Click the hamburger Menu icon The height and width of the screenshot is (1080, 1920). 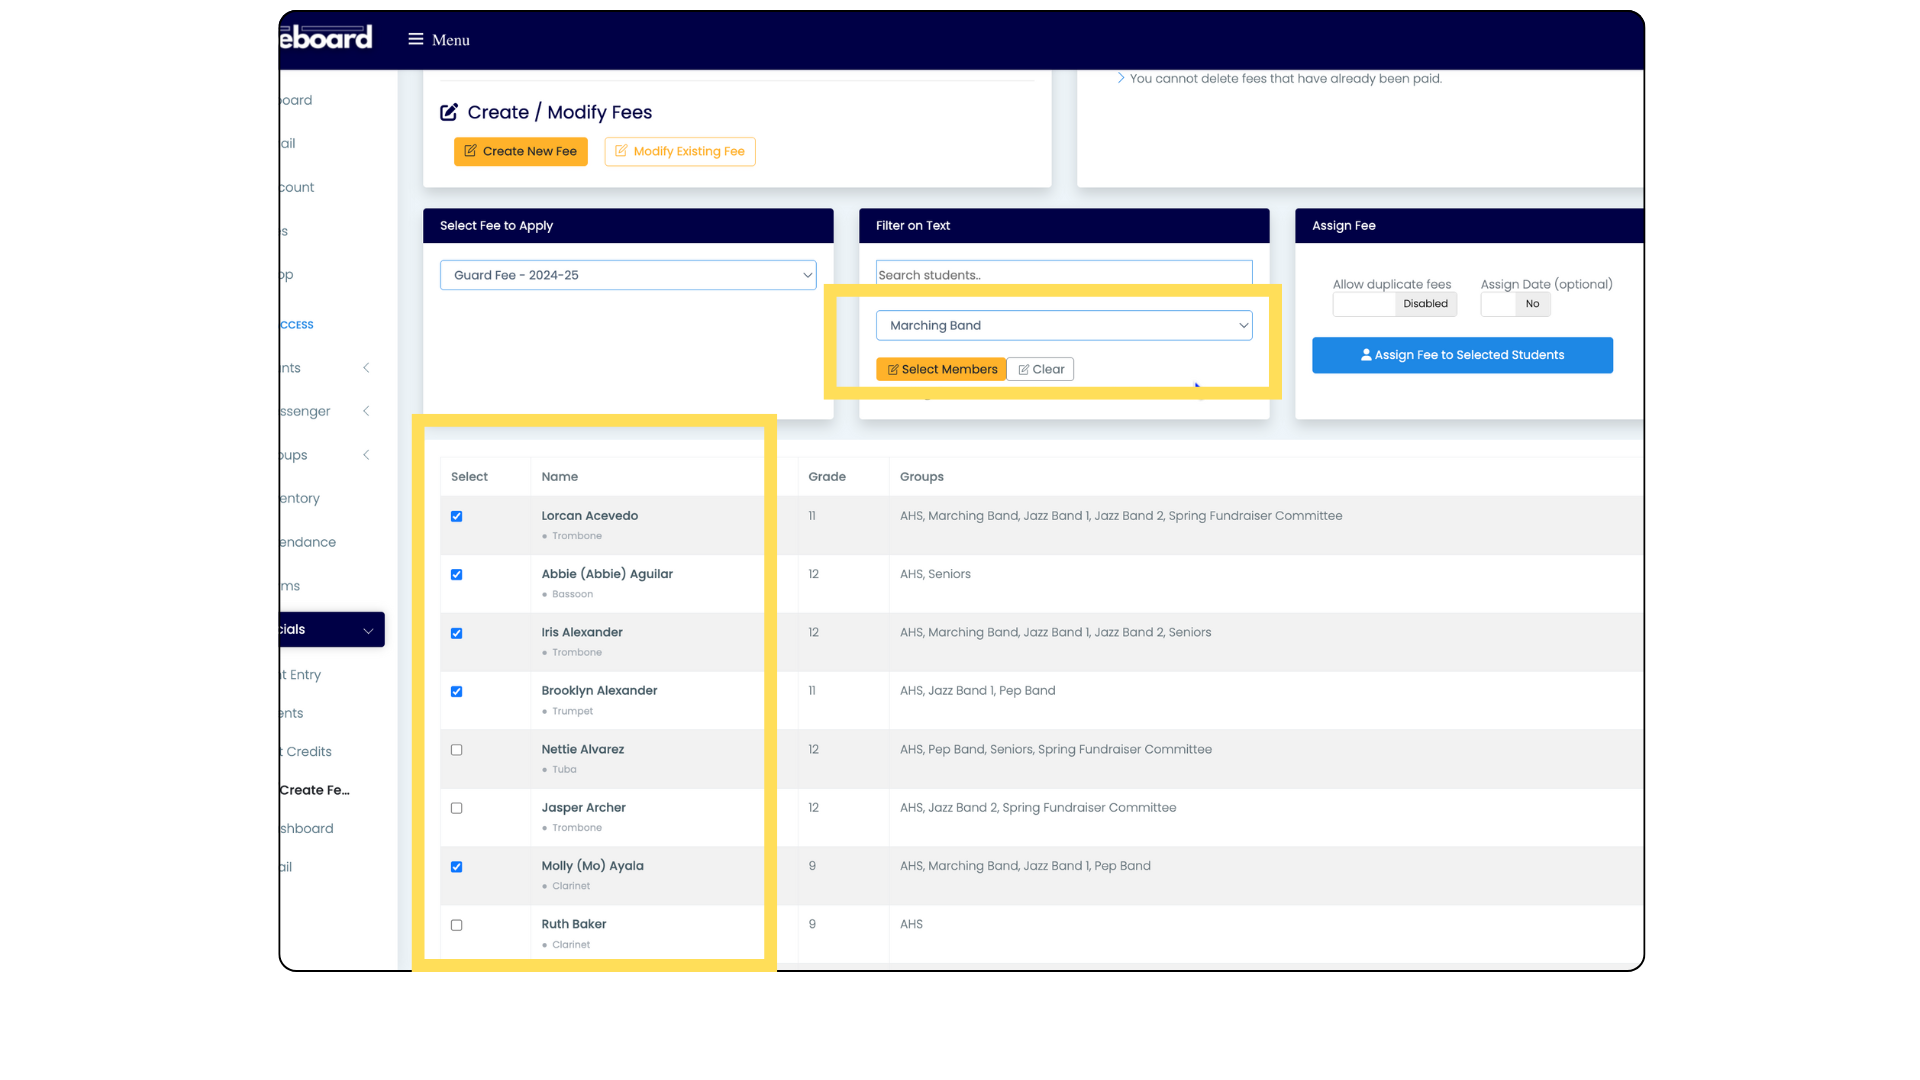[x=416, y=39]
